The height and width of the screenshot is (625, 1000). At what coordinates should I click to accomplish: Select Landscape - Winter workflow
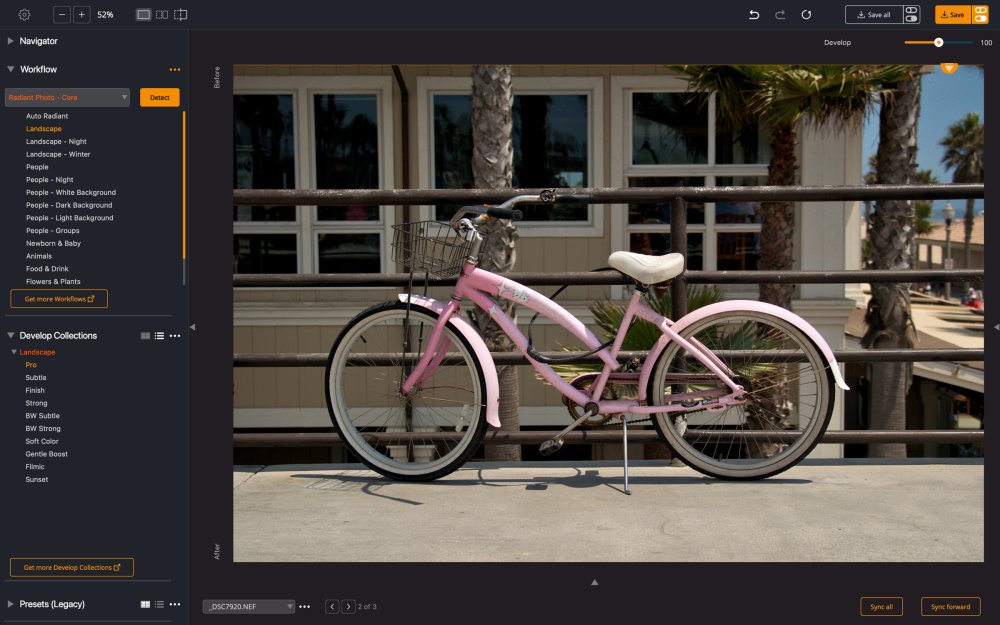tap(58, 154)
